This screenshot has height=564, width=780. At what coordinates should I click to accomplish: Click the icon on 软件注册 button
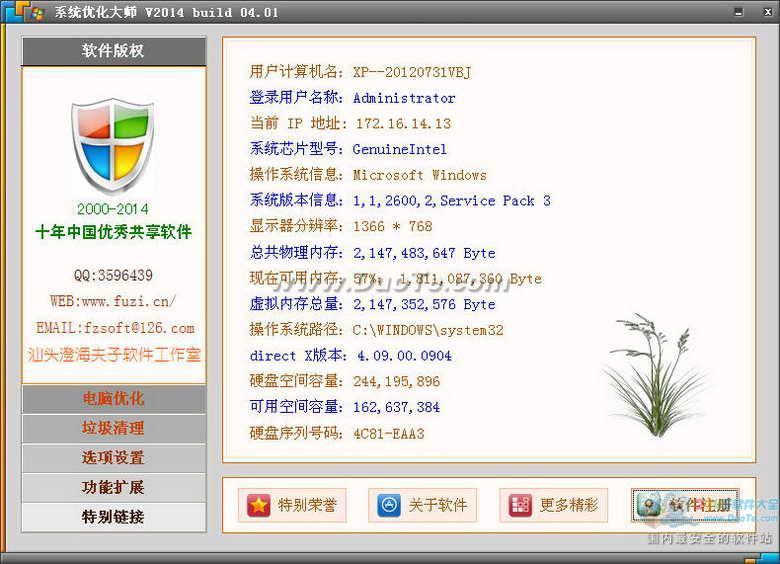651,506
